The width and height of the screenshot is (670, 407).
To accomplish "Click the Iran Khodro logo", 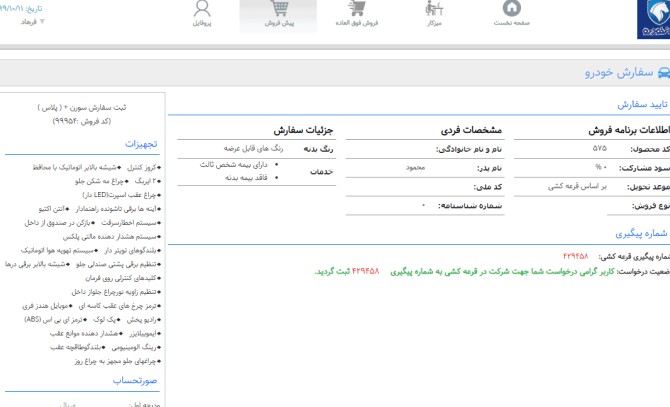I will [x=654, y=19].
